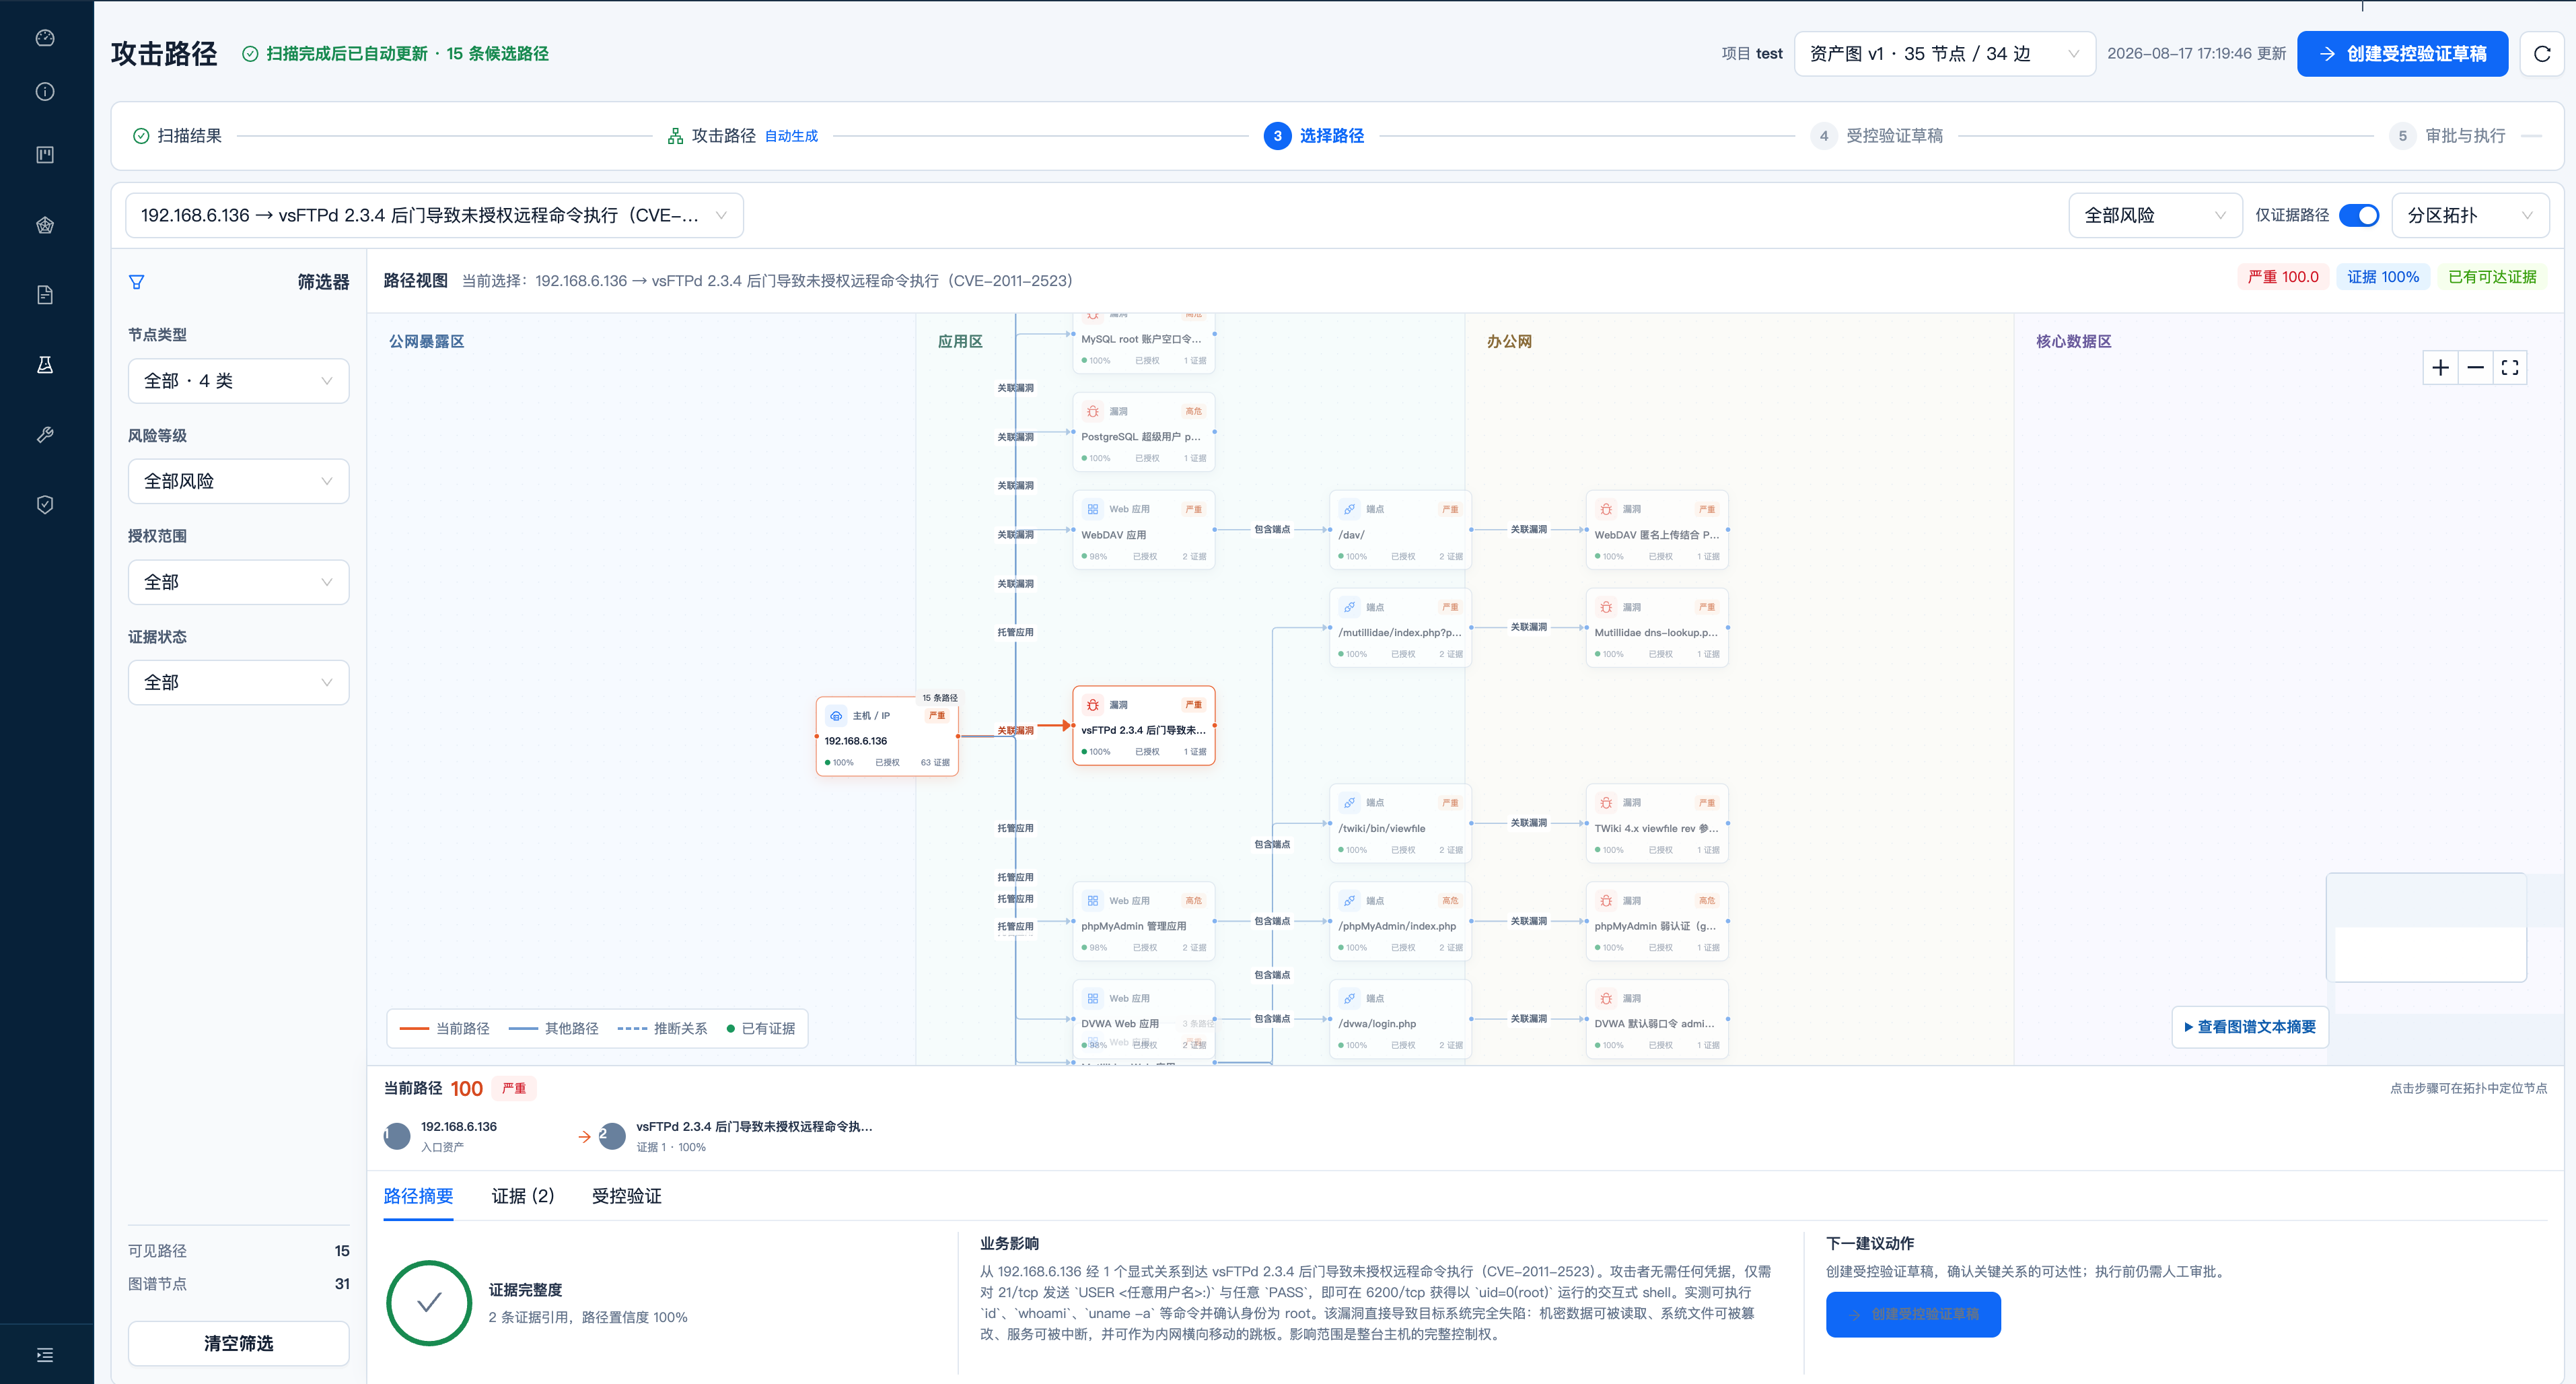Image resolution: width=2576 pixels, height=1384 pixels.
Task: Open the dashboard gauge icon in sidebar
Action: click(45, 38)
